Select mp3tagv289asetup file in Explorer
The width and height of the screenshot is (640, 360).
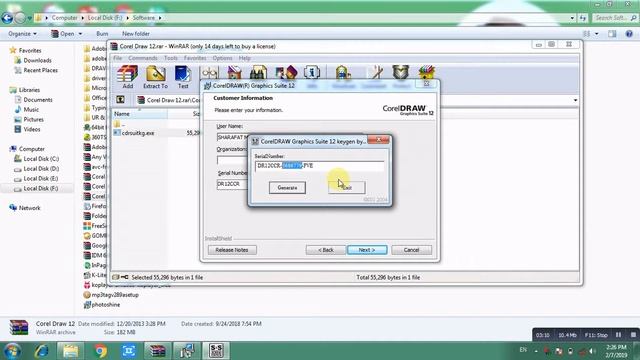[x=115, y=295]
